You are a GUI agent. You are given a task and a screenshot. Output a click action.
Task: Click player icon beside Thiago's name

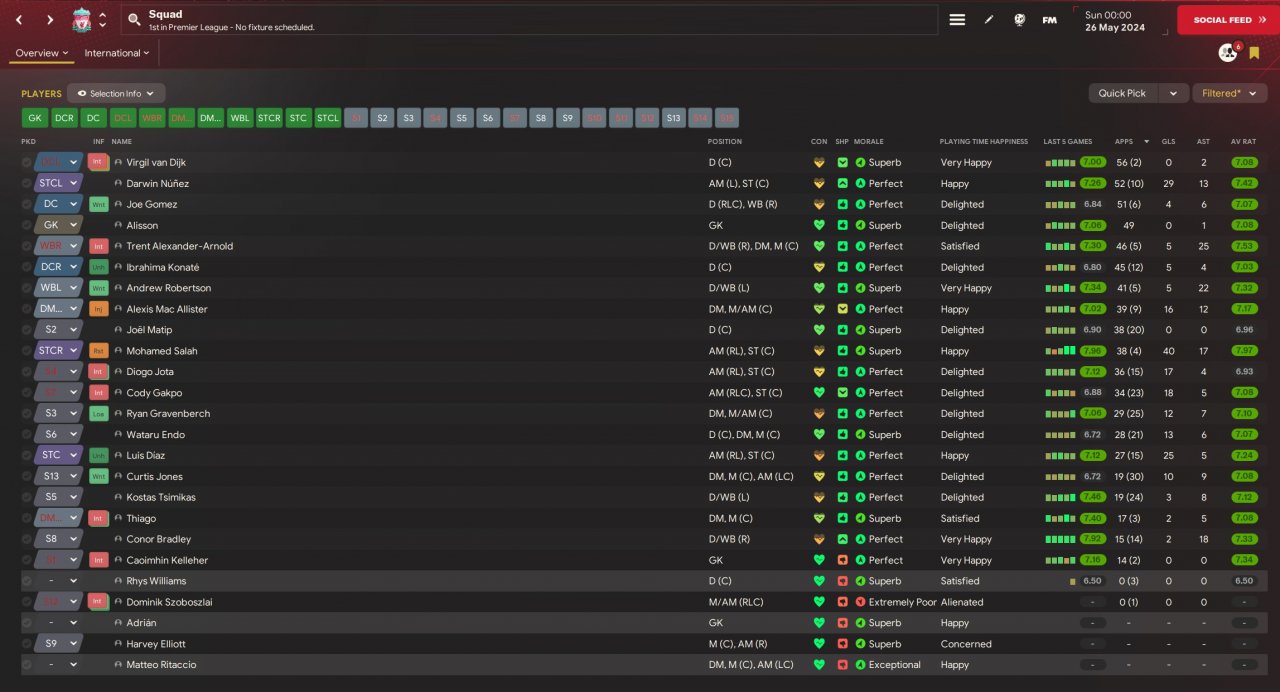pos(118,518)
